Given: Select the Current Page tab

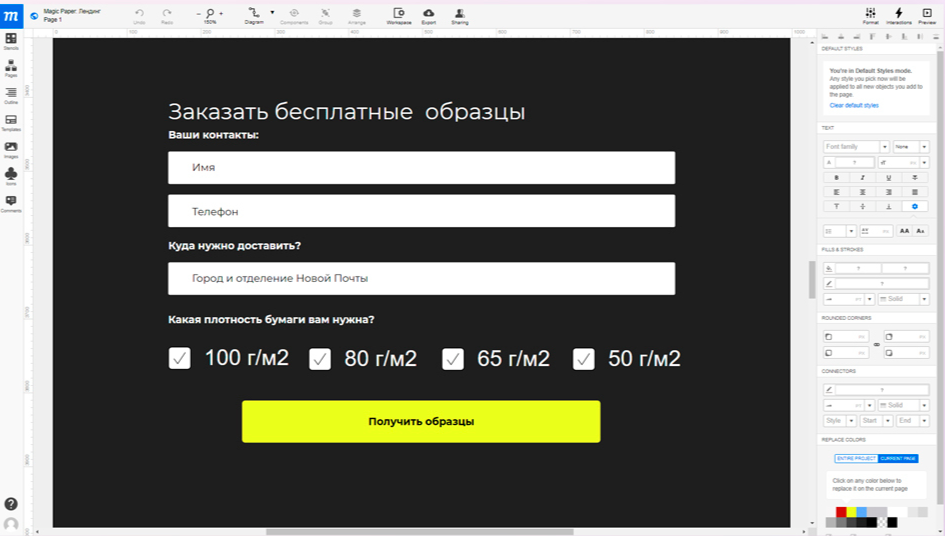Looking at the screenshot, I should pyautogui.click(x=898, y=458).
